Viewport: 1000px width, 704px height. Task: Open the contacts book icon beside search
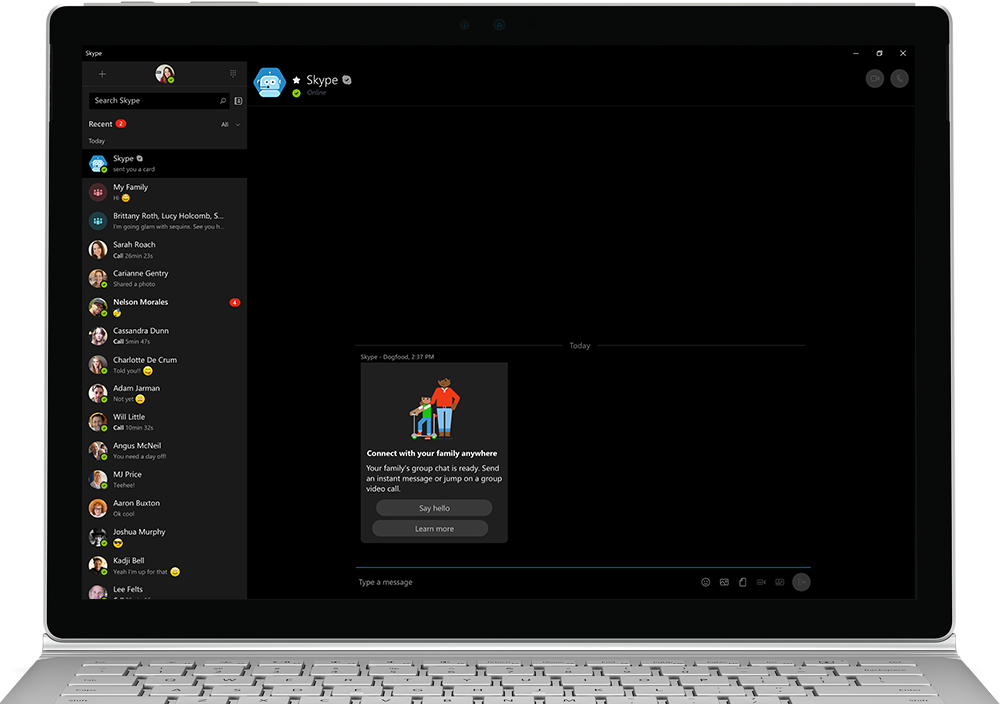coord(239,101)
